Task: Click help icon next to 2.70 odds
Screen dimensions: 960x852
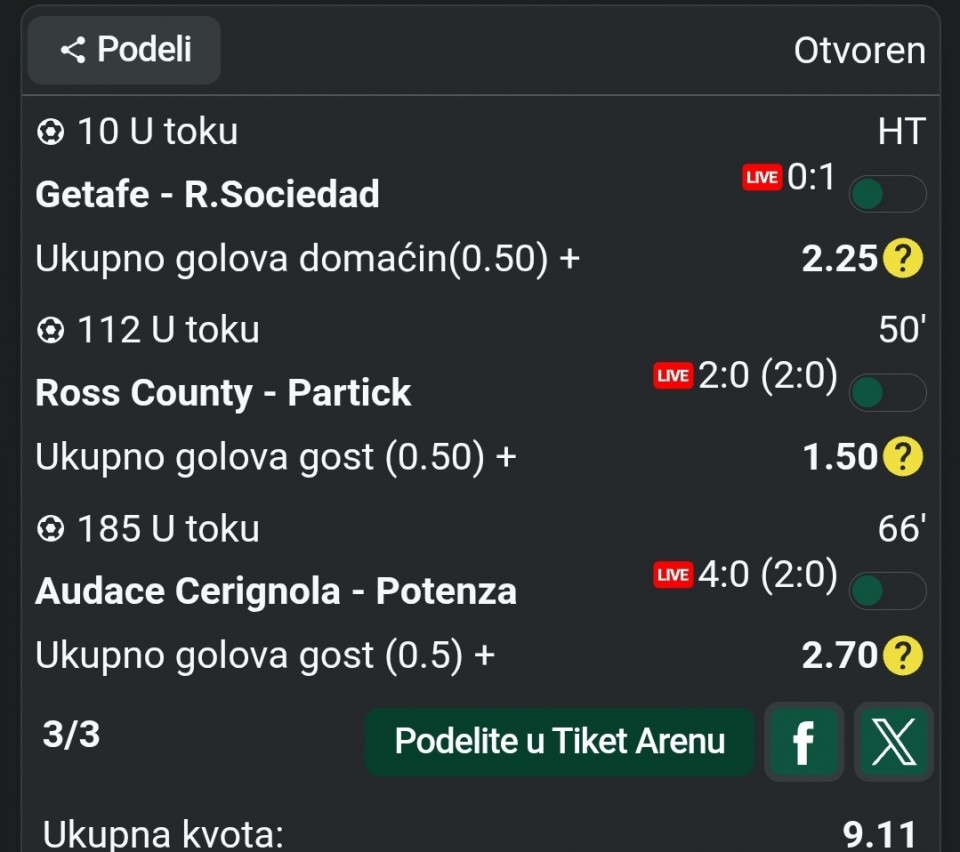Action: tap(902, 656)
